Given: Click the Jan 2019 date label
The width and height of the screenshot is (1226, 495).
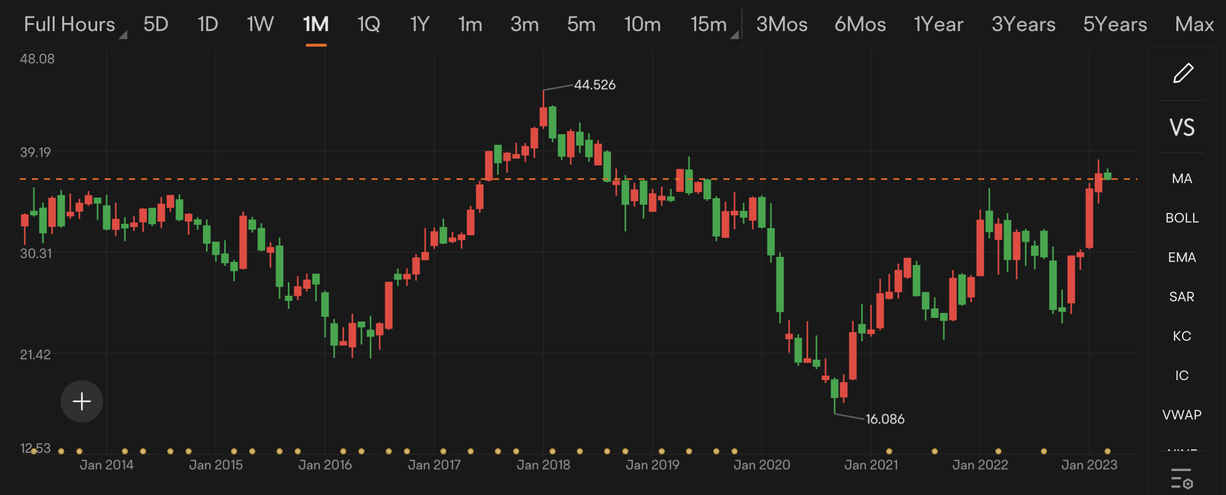Looking at the screenshot, I should tap(653, 465).
